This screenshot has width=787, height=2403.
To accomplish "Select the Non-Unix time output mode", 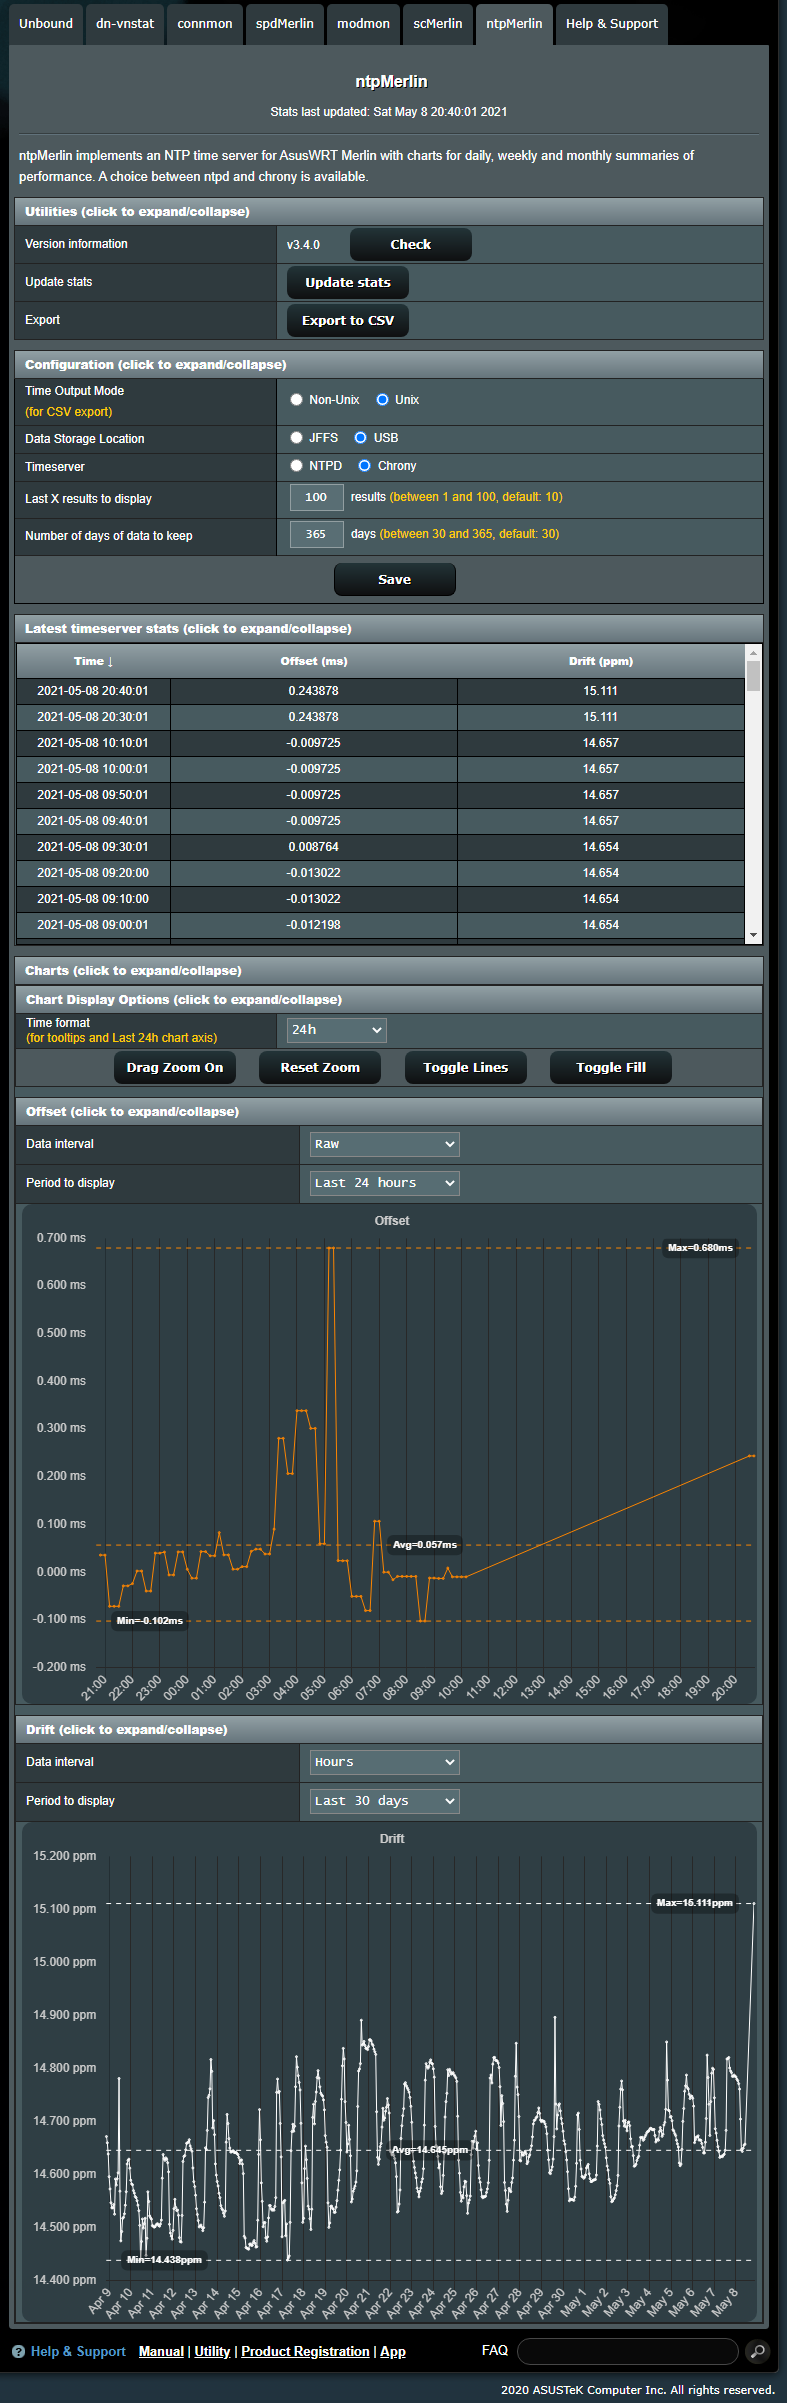I will [297, 400].
